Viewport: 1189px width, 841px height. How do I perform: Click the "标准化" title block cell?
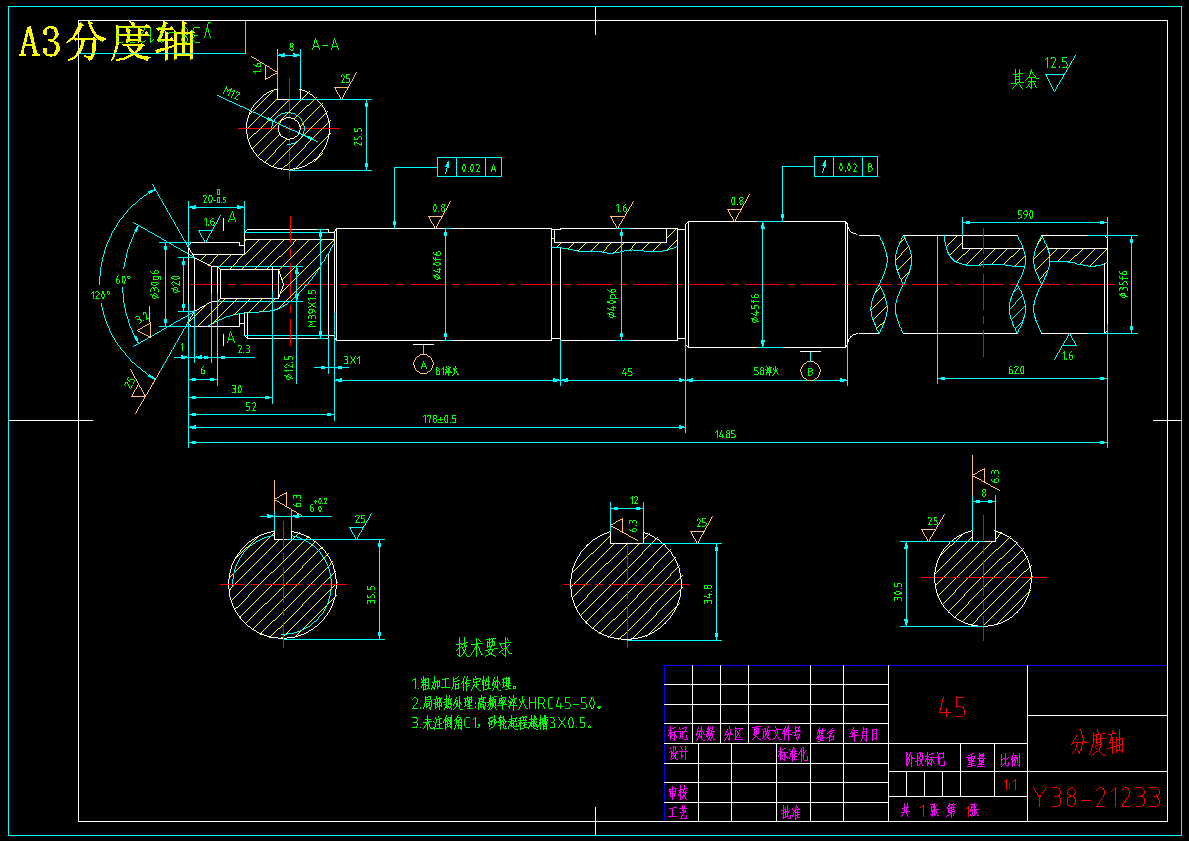click(x=792, y=754)
